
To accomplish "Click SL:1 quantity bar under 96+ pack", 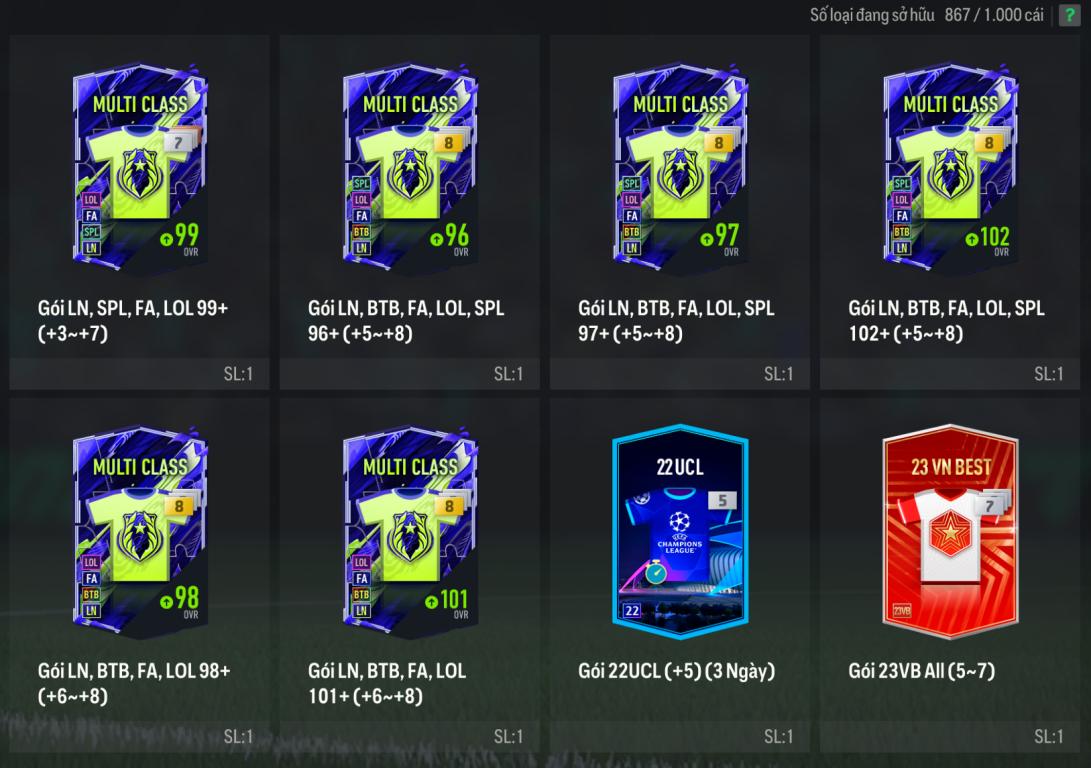I will point(410,374).
